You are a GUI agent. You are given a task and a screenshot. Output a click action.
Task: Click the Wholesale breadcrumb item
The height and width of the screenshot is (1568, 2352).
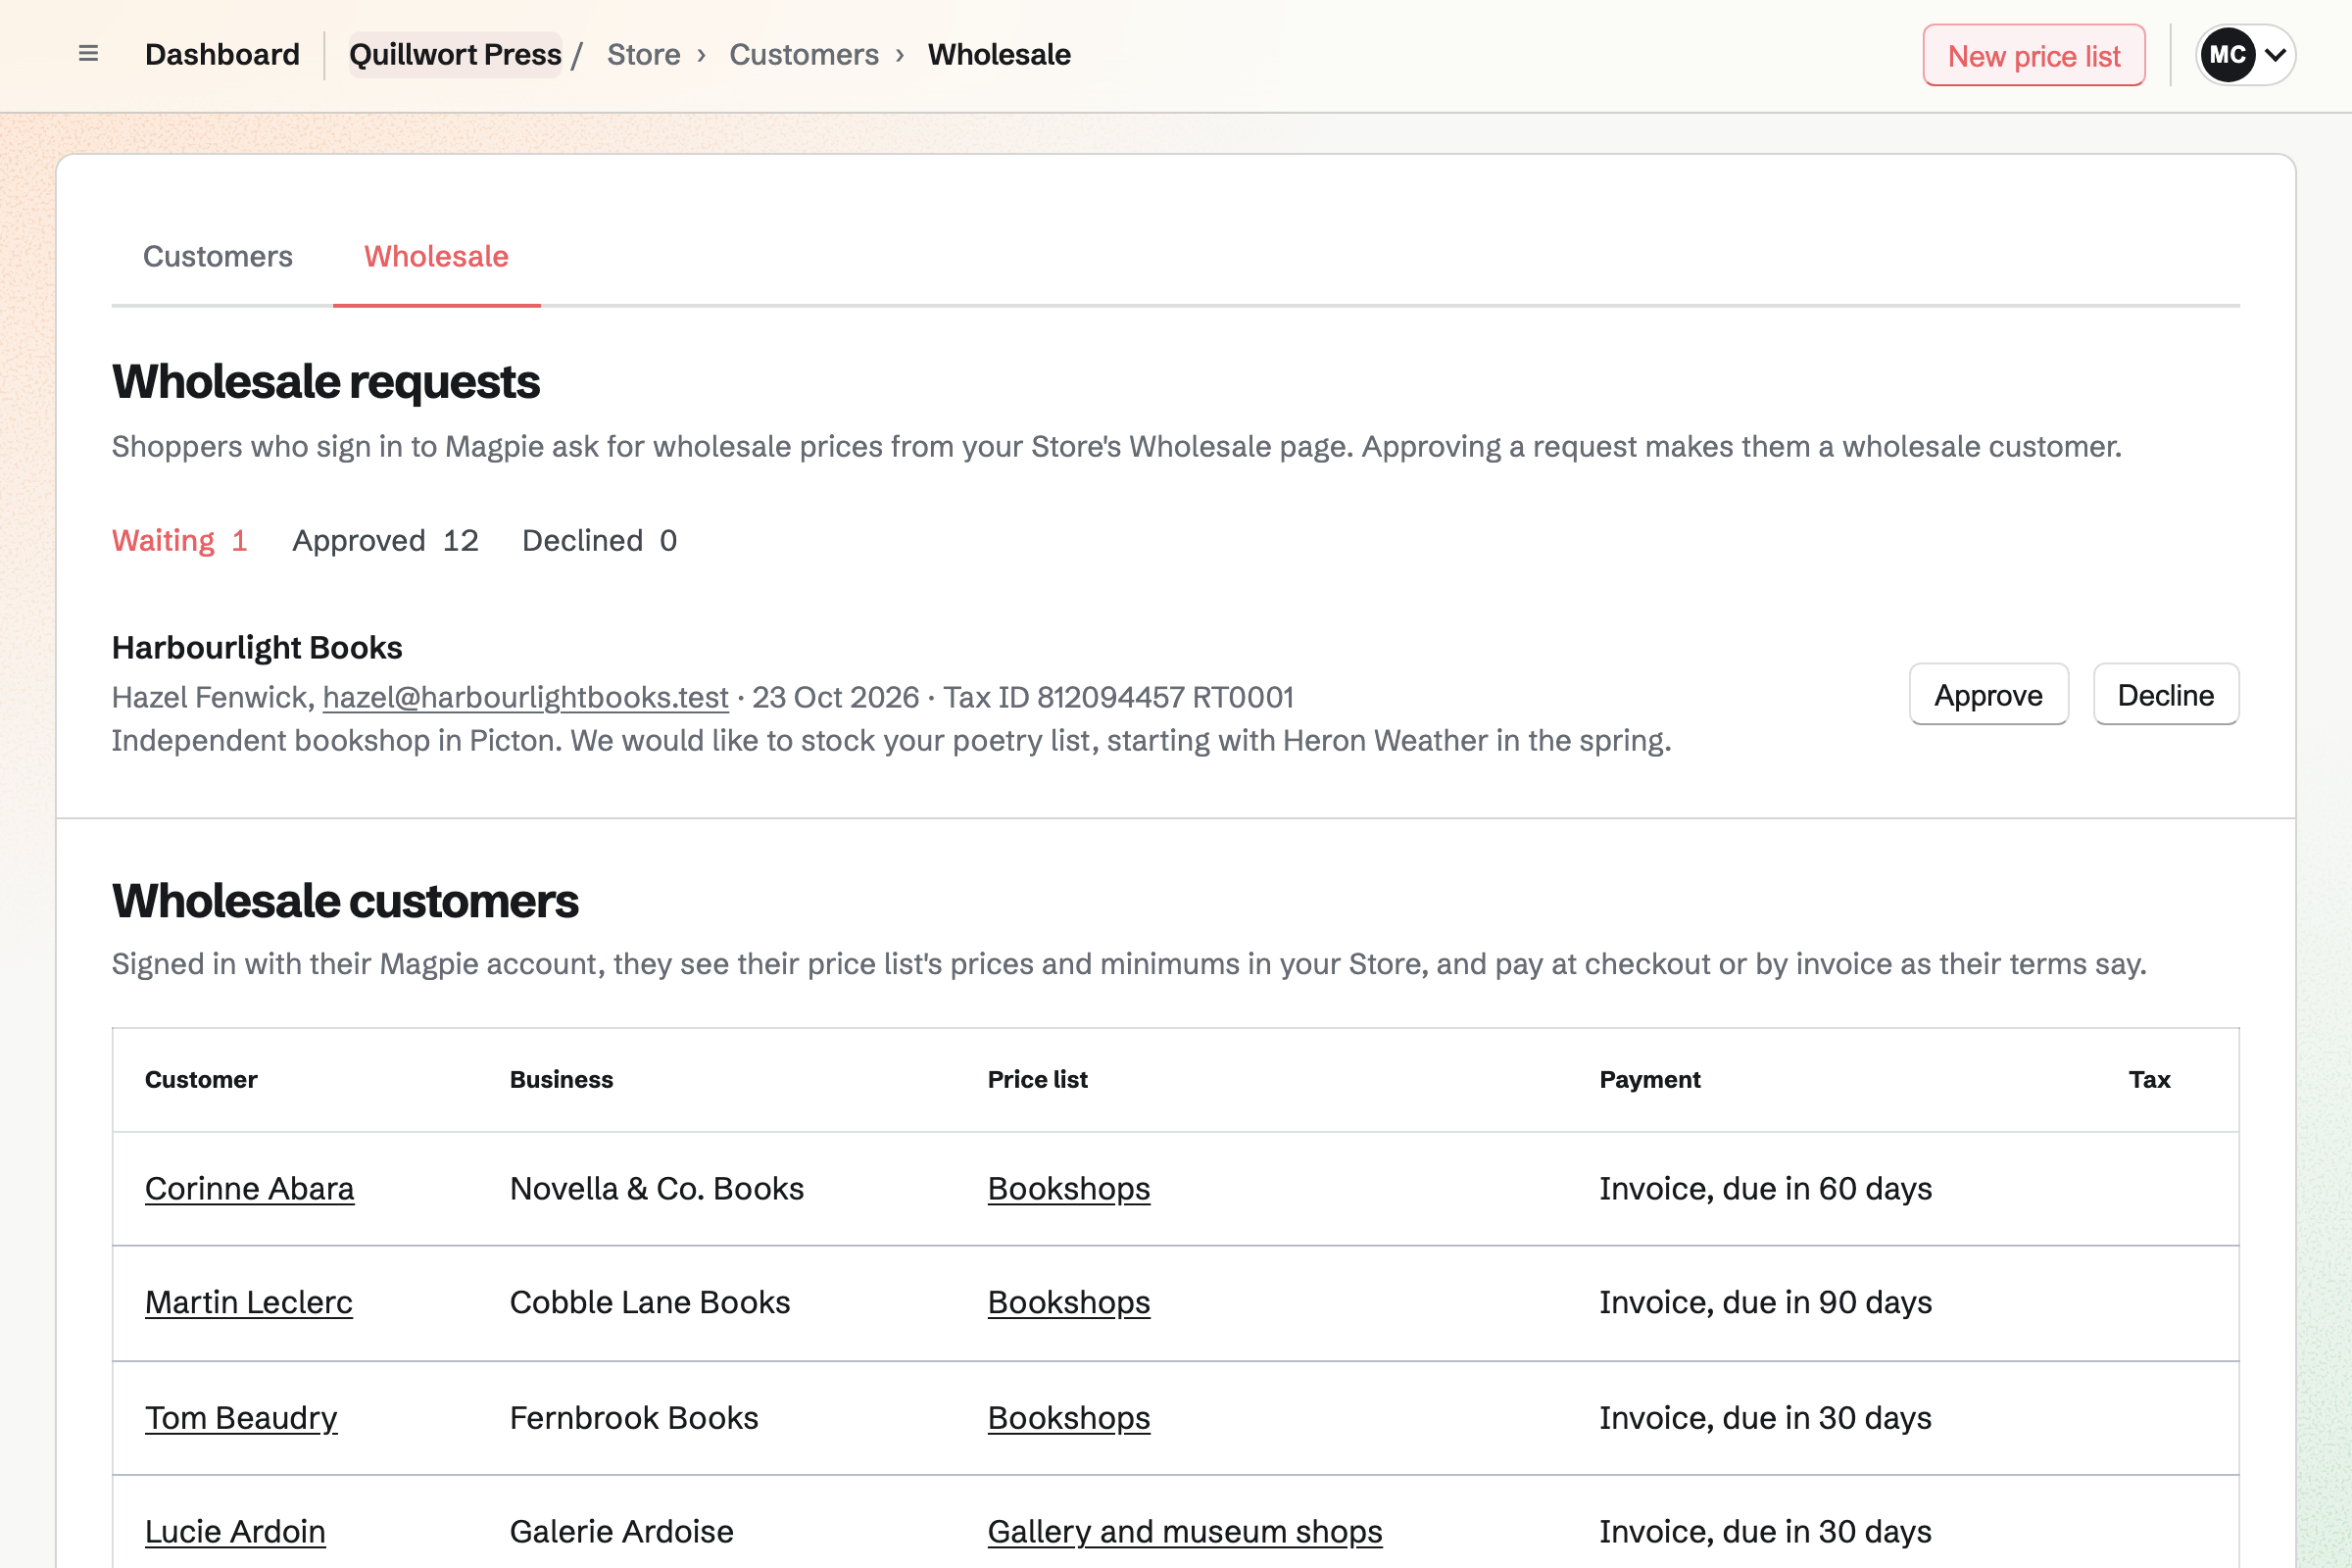tap(999, 54)
